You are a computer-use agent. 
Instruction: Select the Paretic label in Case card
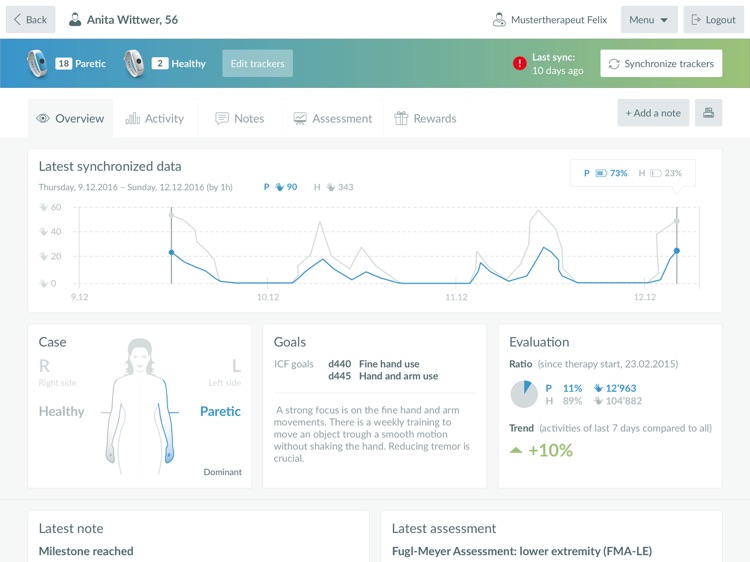click(220, 411)
